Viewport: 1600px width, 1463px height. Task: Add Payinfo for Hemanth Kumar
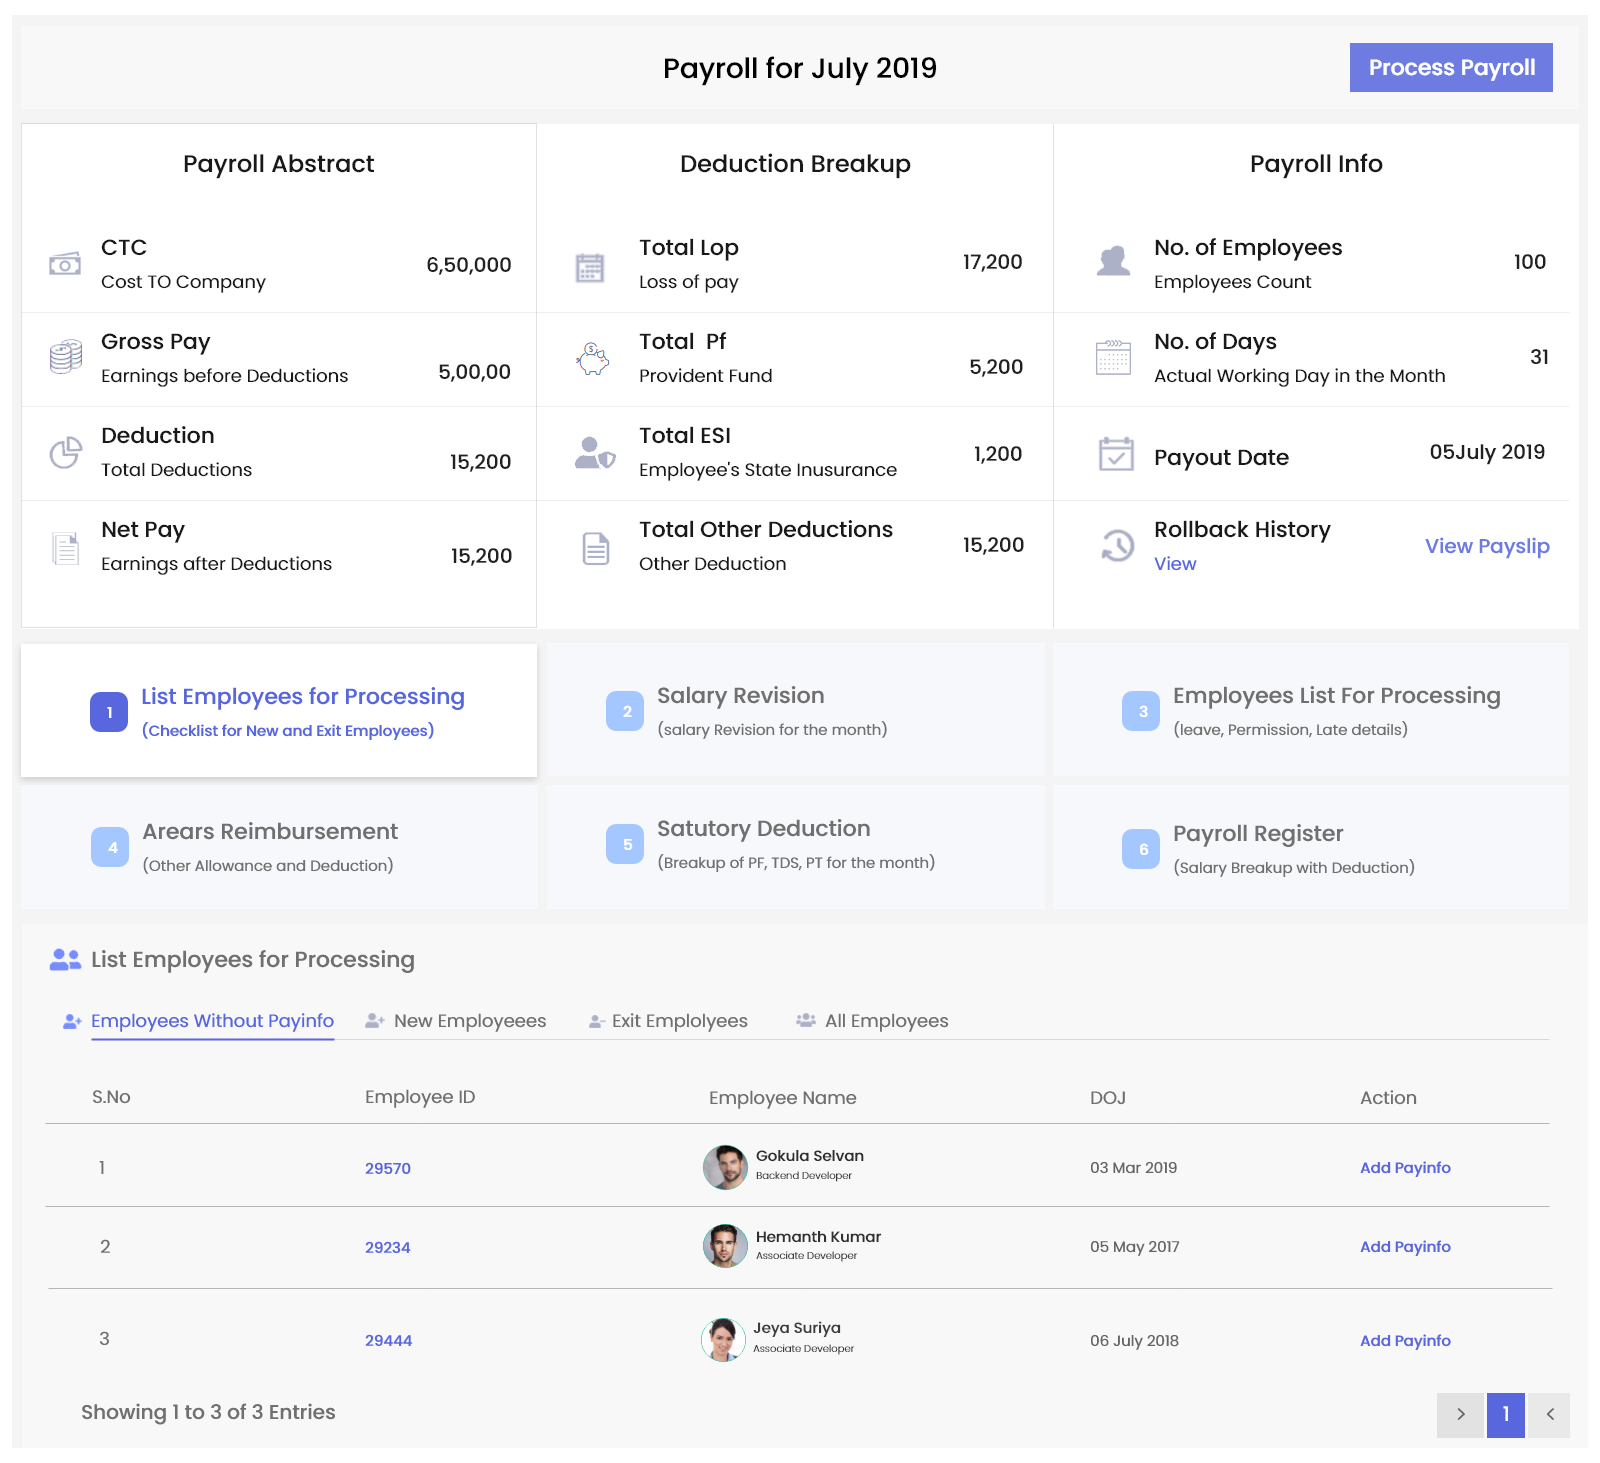[x=1405, y=1247]
